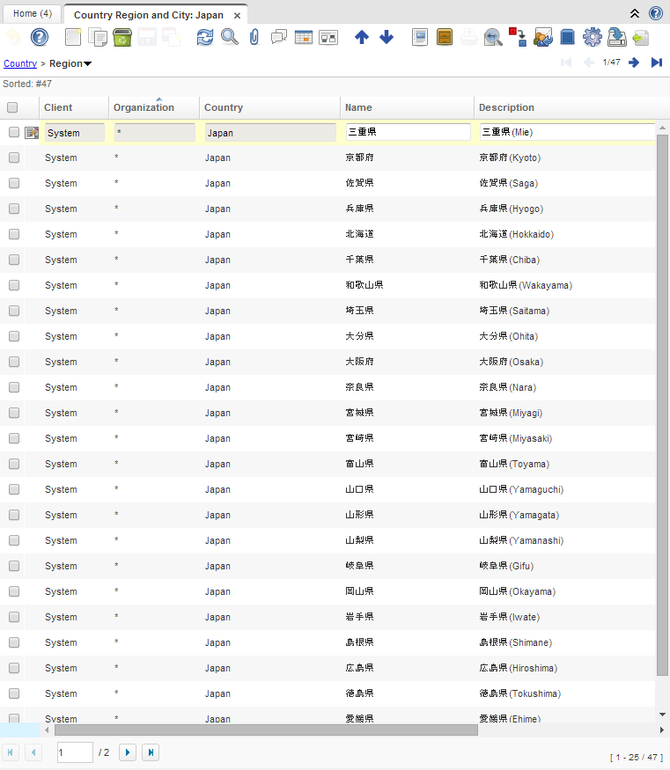
Task: Switch to the Home (4) tab
Action: pyautogui.click(x=32, y=14)
